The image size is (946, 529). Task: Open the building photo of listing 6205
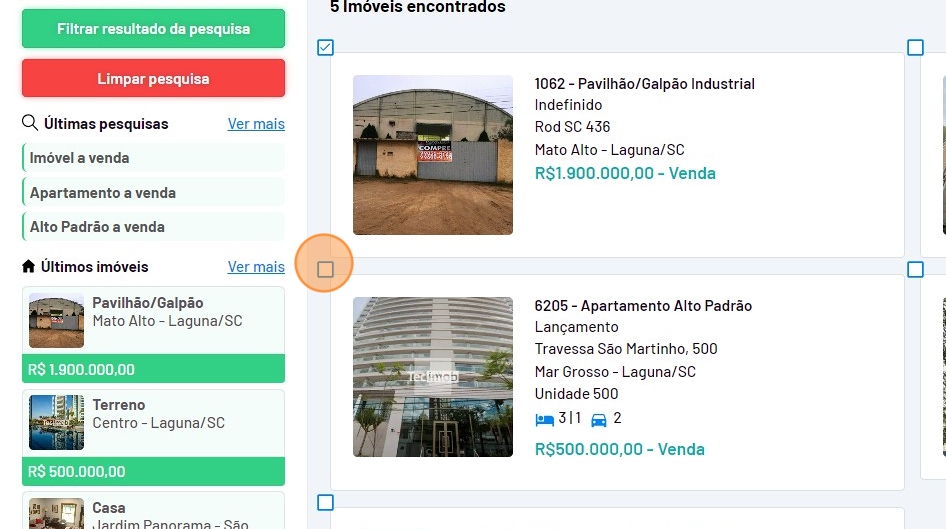coord(432,377)
